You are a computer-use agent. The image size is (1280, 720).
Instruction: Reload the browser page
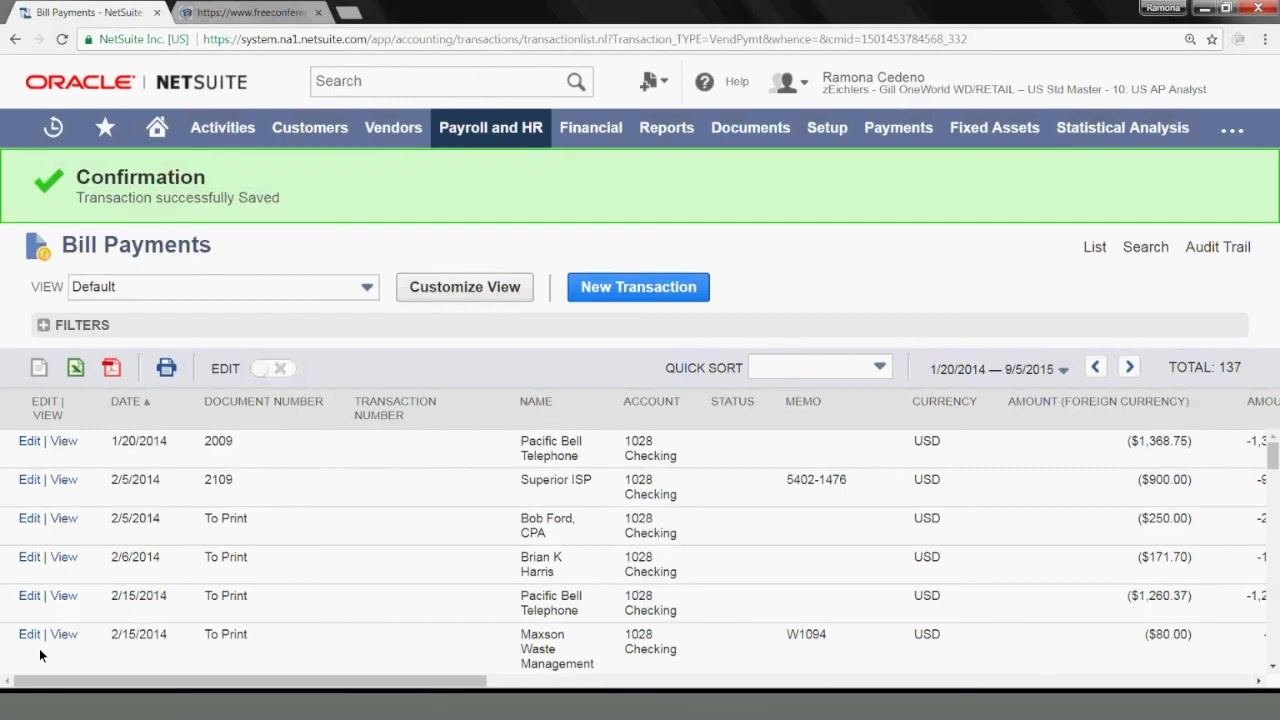[62, 39]
